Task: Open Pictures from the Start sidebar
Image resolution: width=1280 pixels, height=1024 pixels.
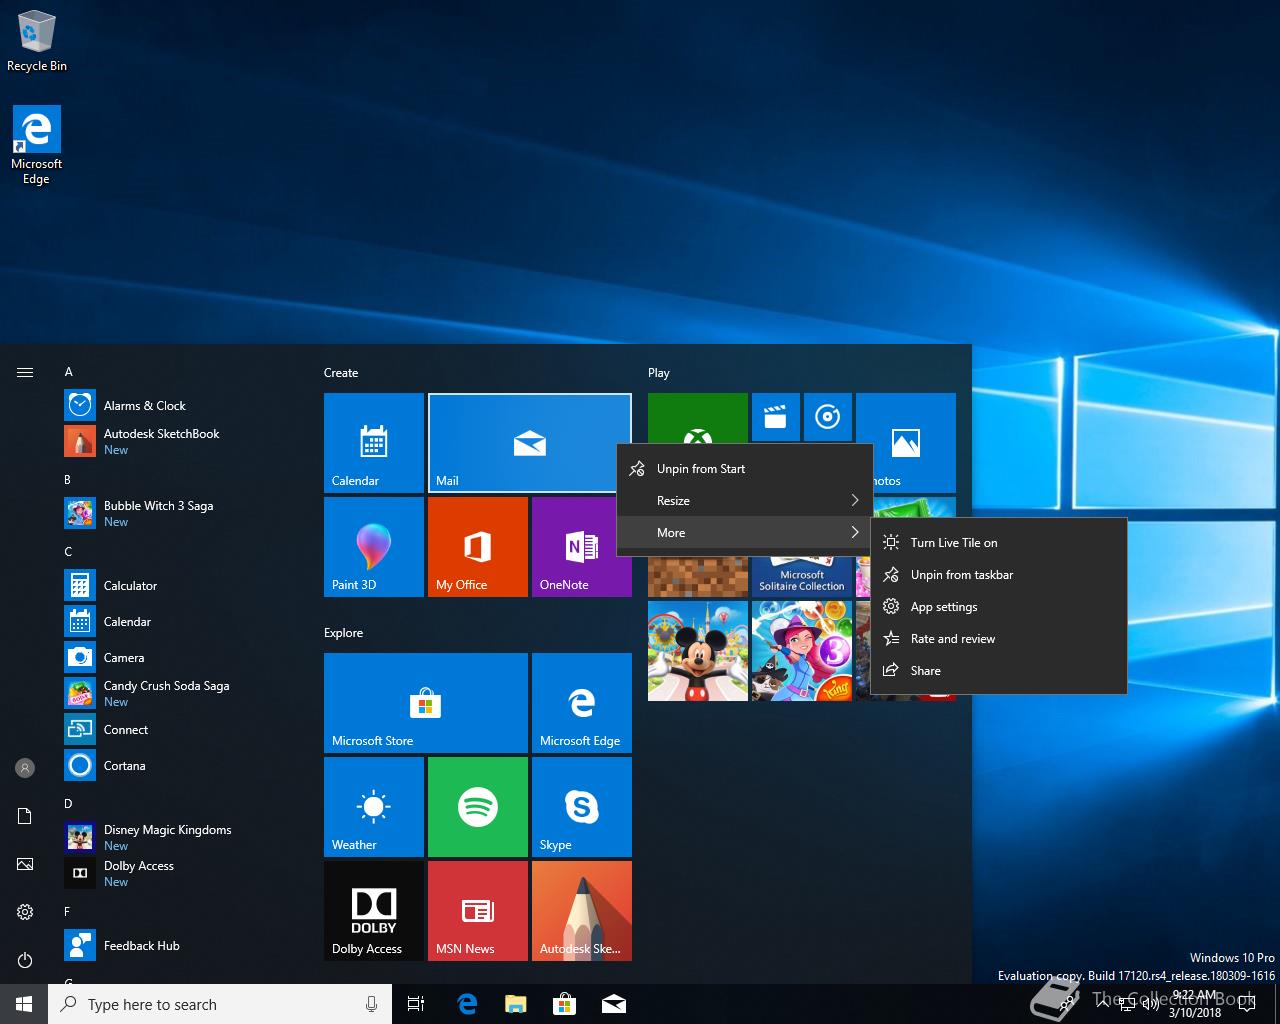Action: click(25, 864)
